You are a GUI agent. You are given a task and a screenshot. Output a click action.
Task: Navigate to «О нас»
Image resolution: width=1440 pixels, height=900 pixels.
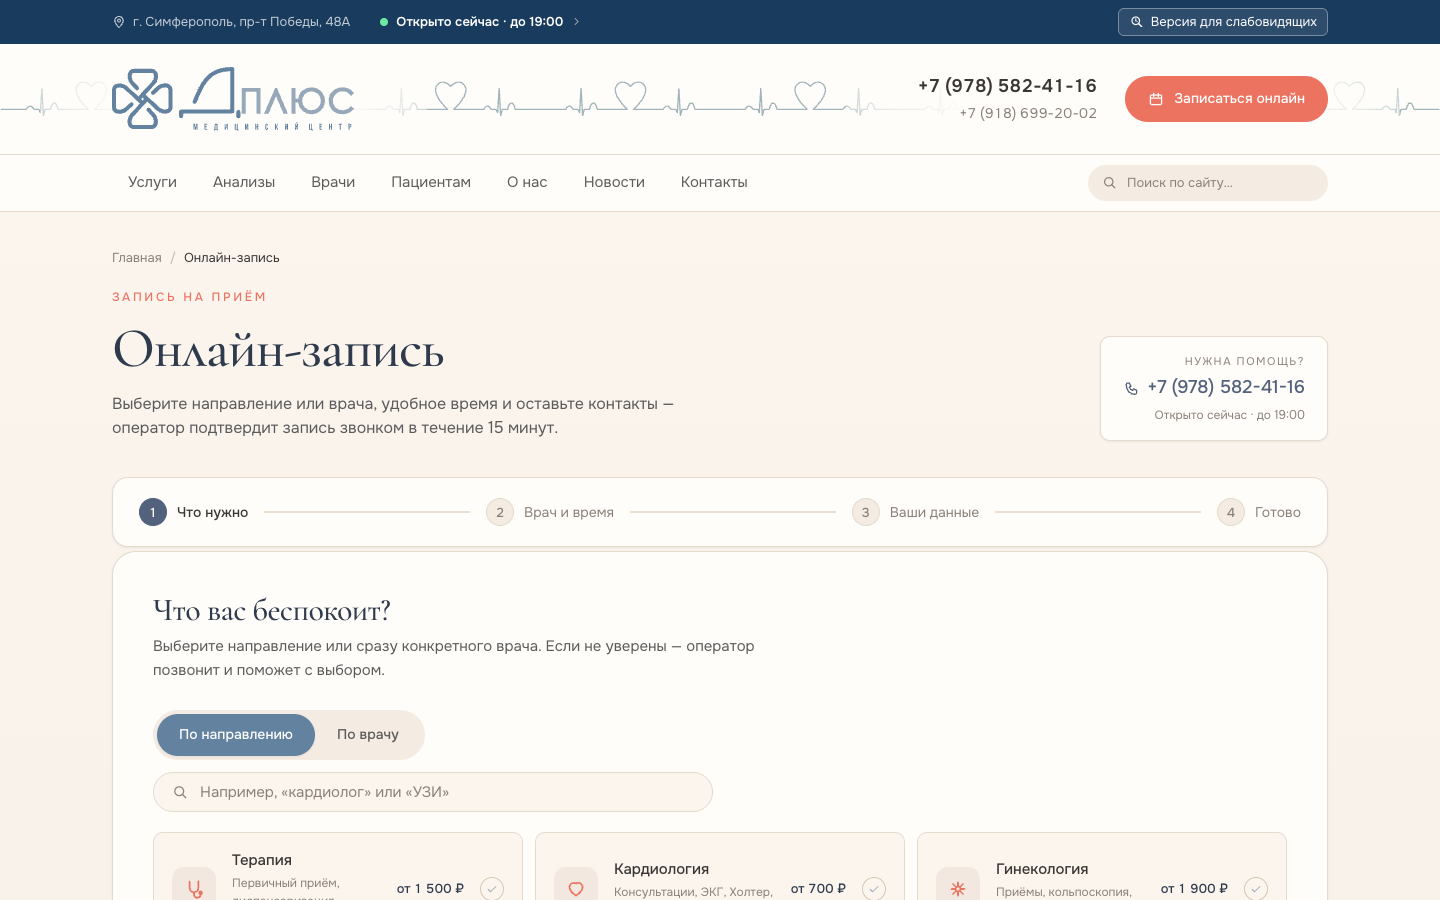pyautogui.click(x=527, y=182)
